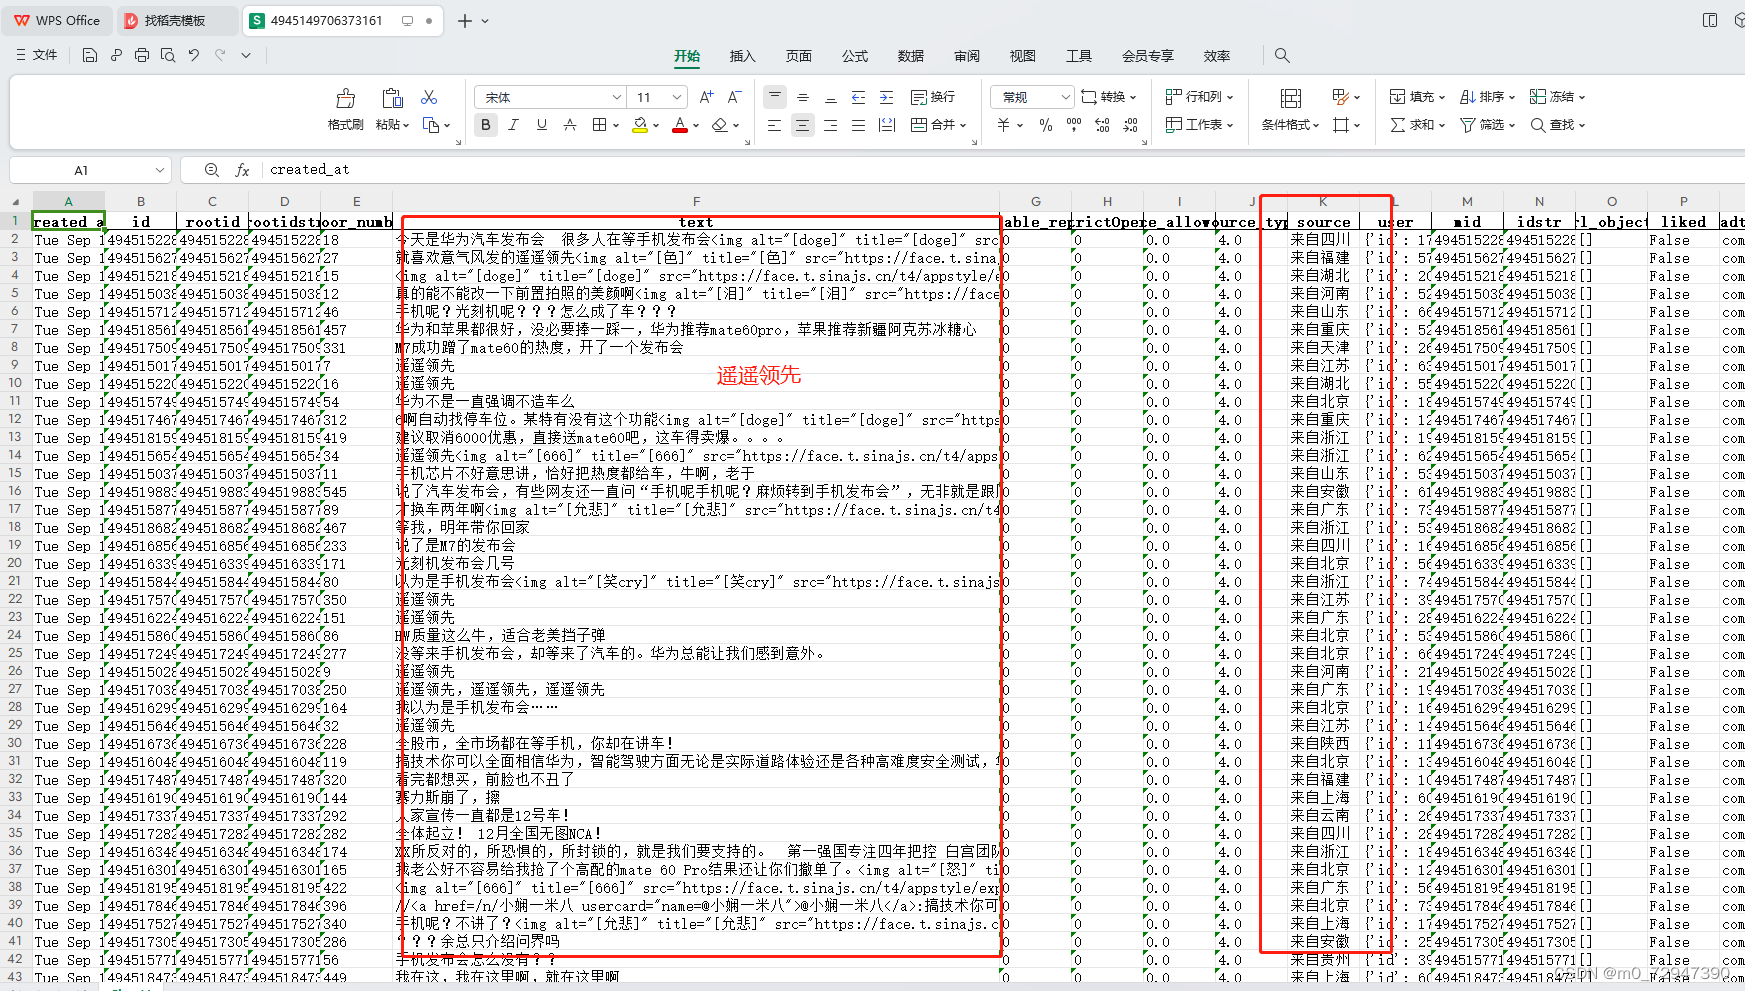Open the number format 常规 dropdown
This screenshot has height=991, width=1745.
point(1065,97)
